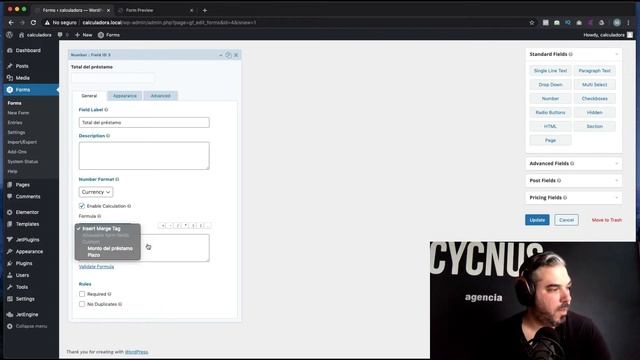640x360 pixels.
Task: Open the Dashboard in the sidebar
Action: click(x=28, y=50)
